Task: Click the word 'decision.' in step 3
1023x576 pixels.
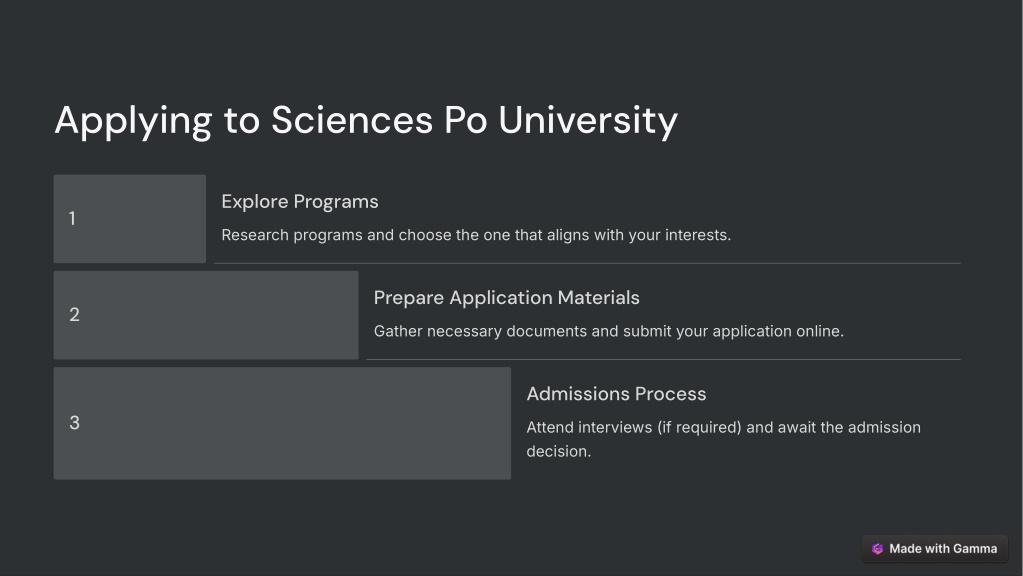Action: click(x=558, y=451)
